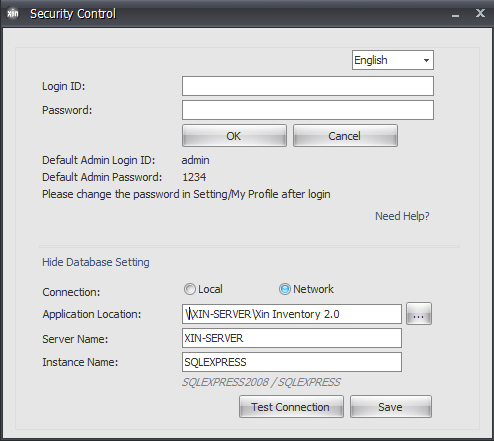Image resolution: width=494 pixels, height=441 pixels.
Task: Click into the Application Location path field
Action: [x=292, y=314]
